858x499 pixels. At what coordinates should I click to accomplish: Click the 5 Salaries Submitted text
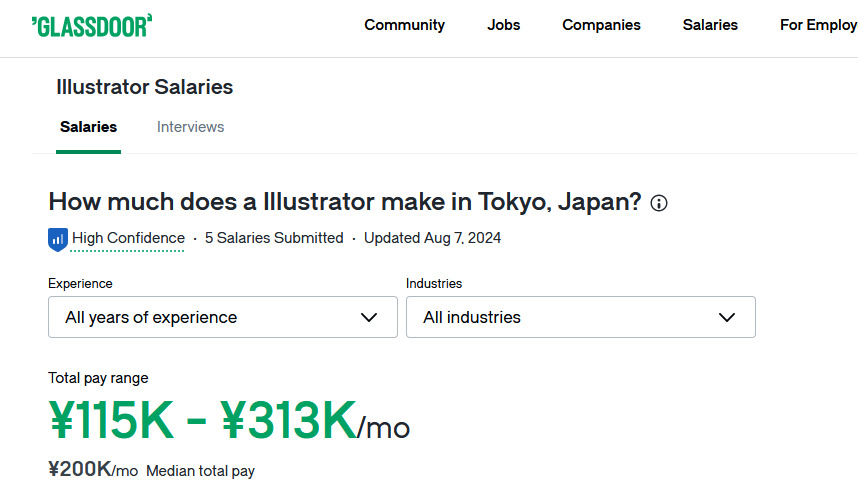(274, 238)
